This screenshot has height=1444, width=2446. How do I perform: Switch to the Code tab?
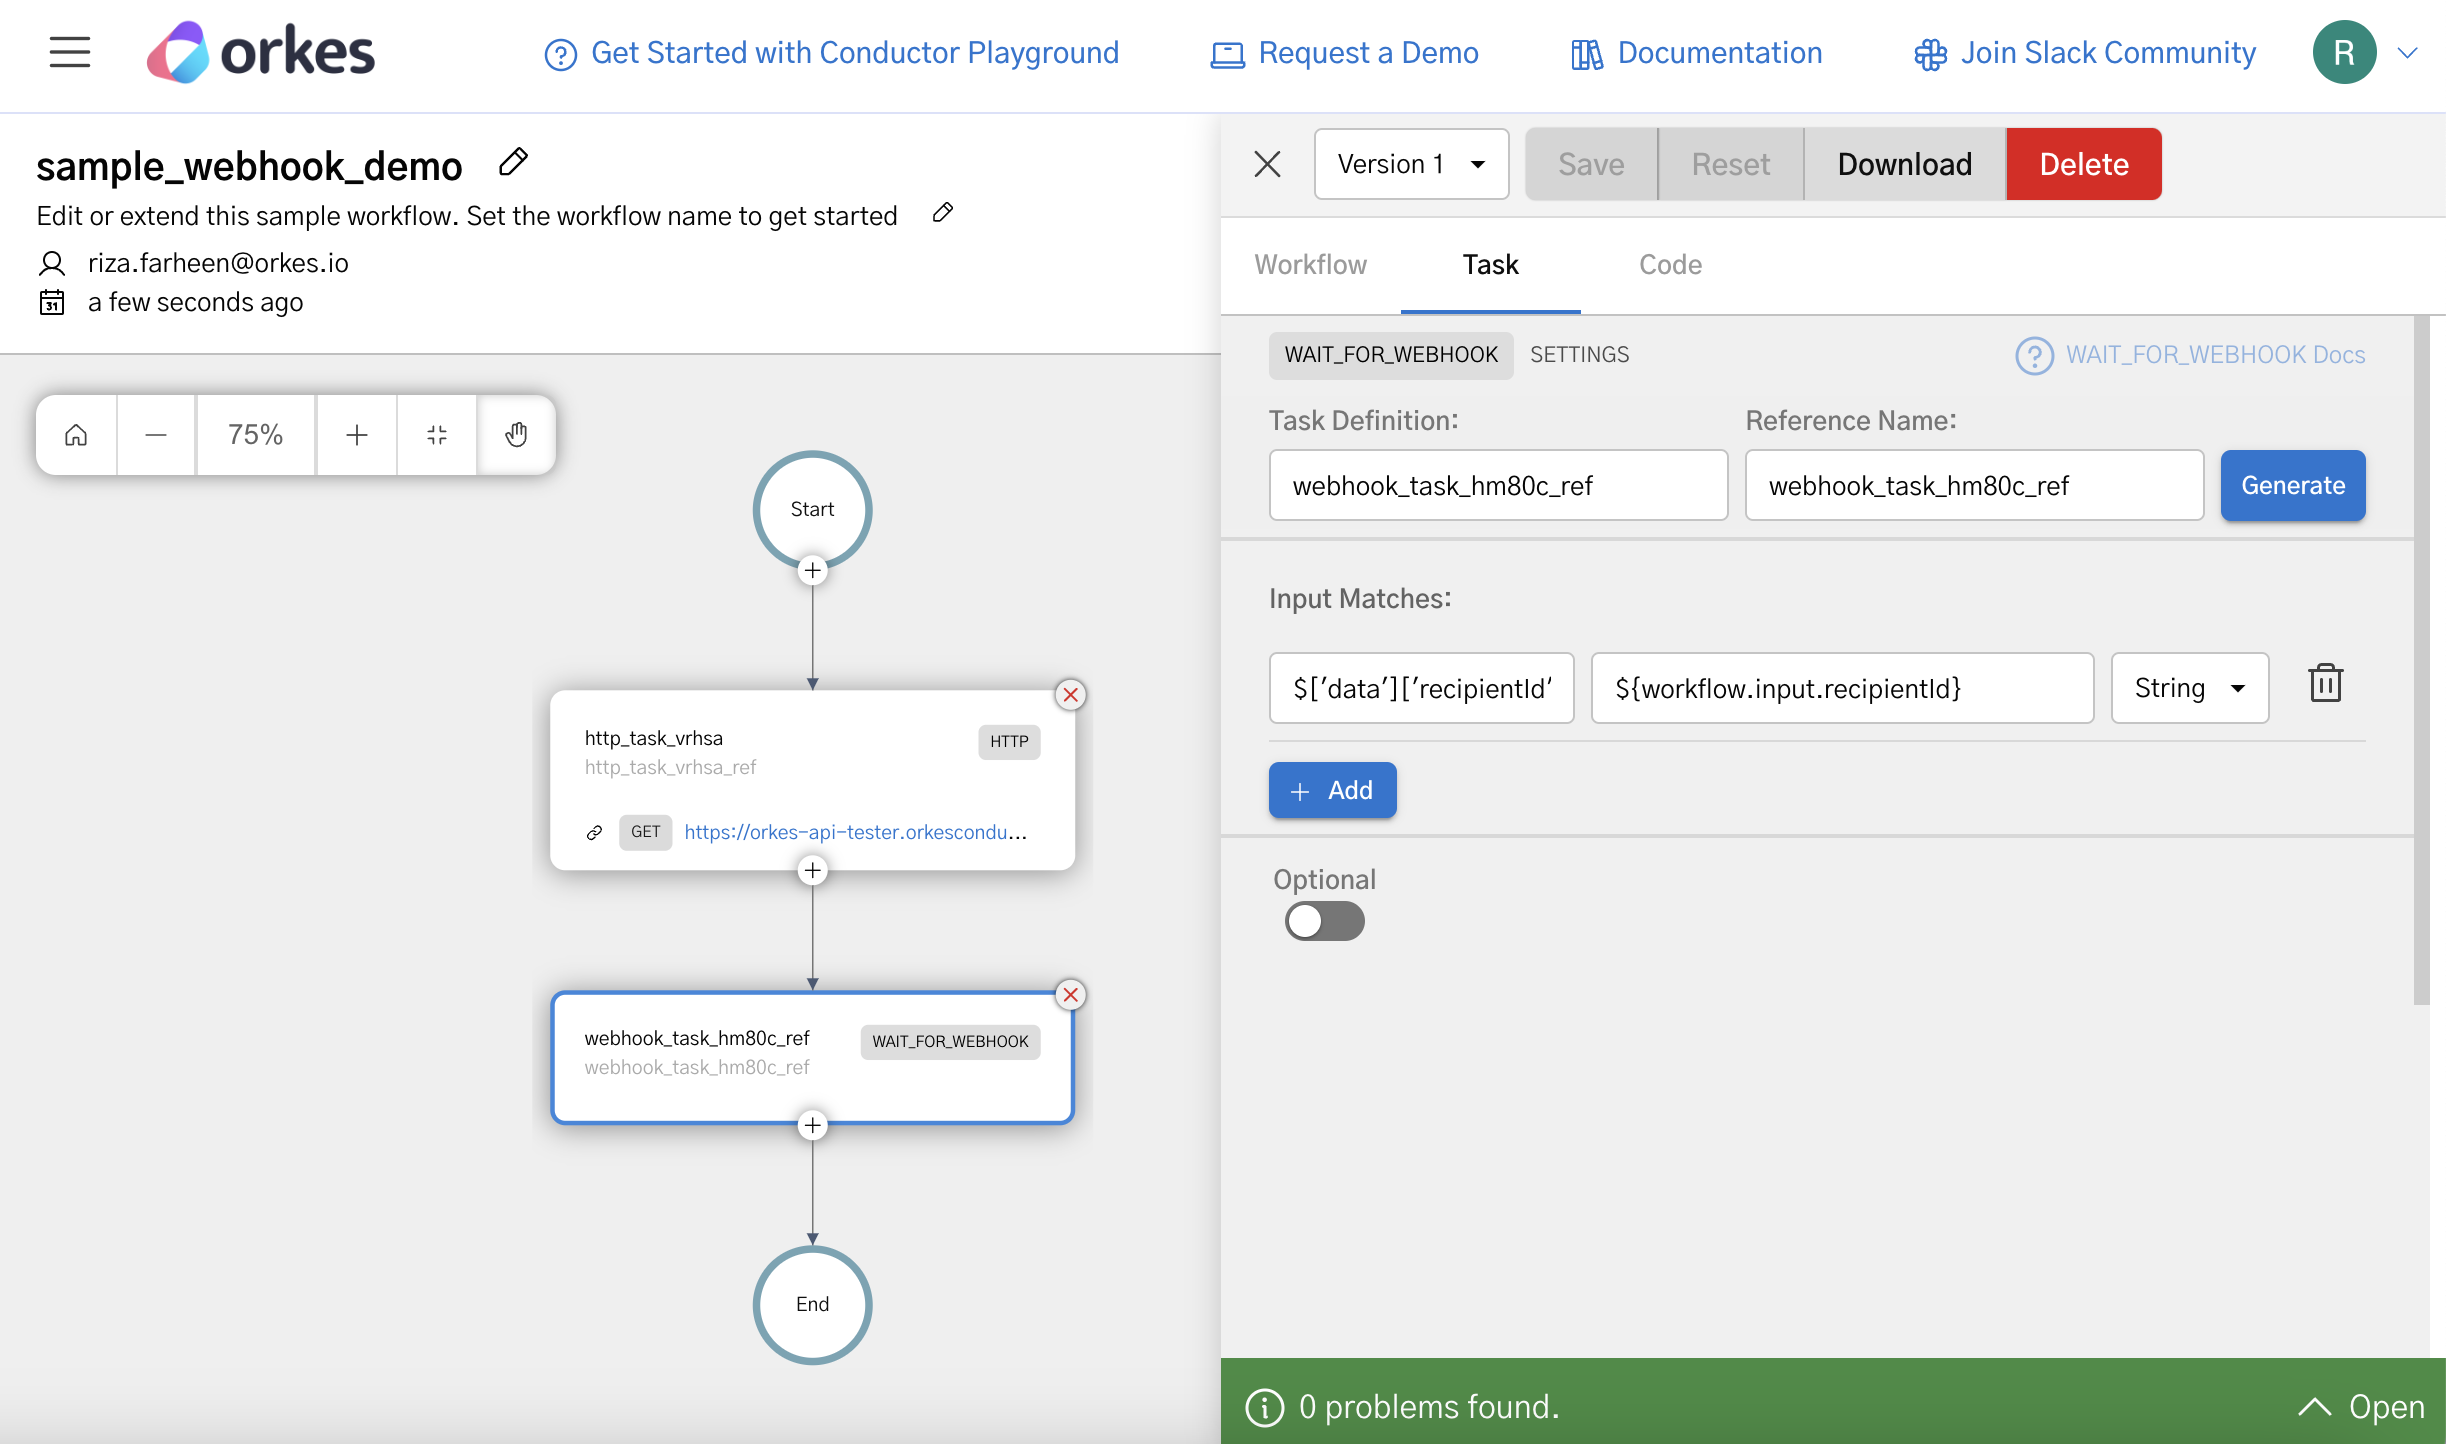coord(1670,264)
